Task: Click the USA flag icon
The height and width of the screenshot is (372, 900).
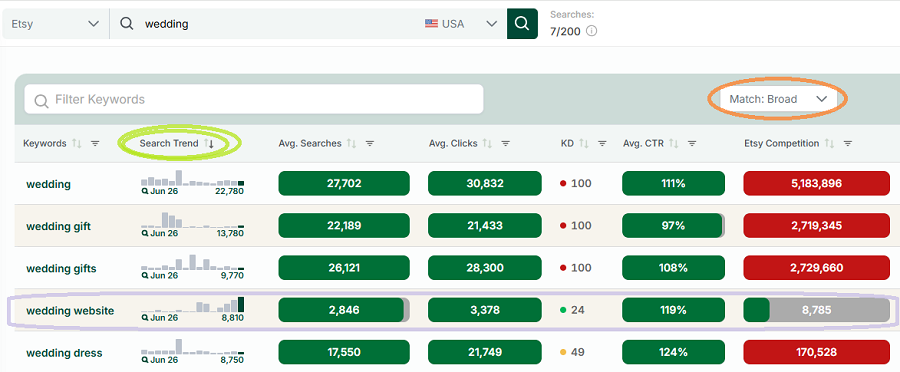Action: click(x=431, y=24)
